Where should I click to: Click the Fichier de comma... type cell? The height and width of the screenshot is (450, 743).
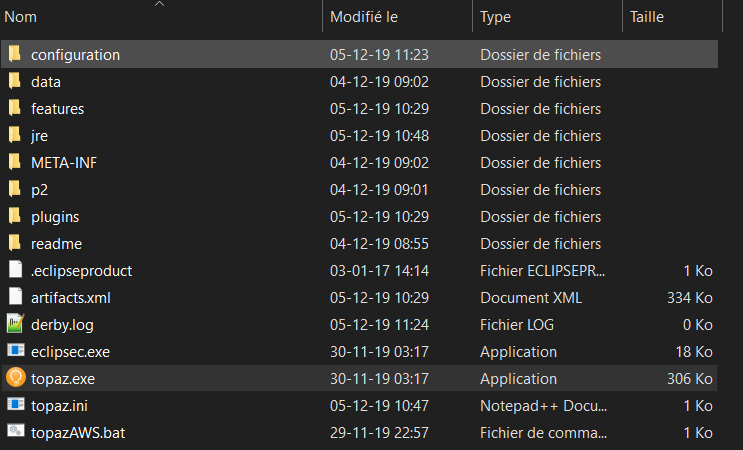pos(544,433)
